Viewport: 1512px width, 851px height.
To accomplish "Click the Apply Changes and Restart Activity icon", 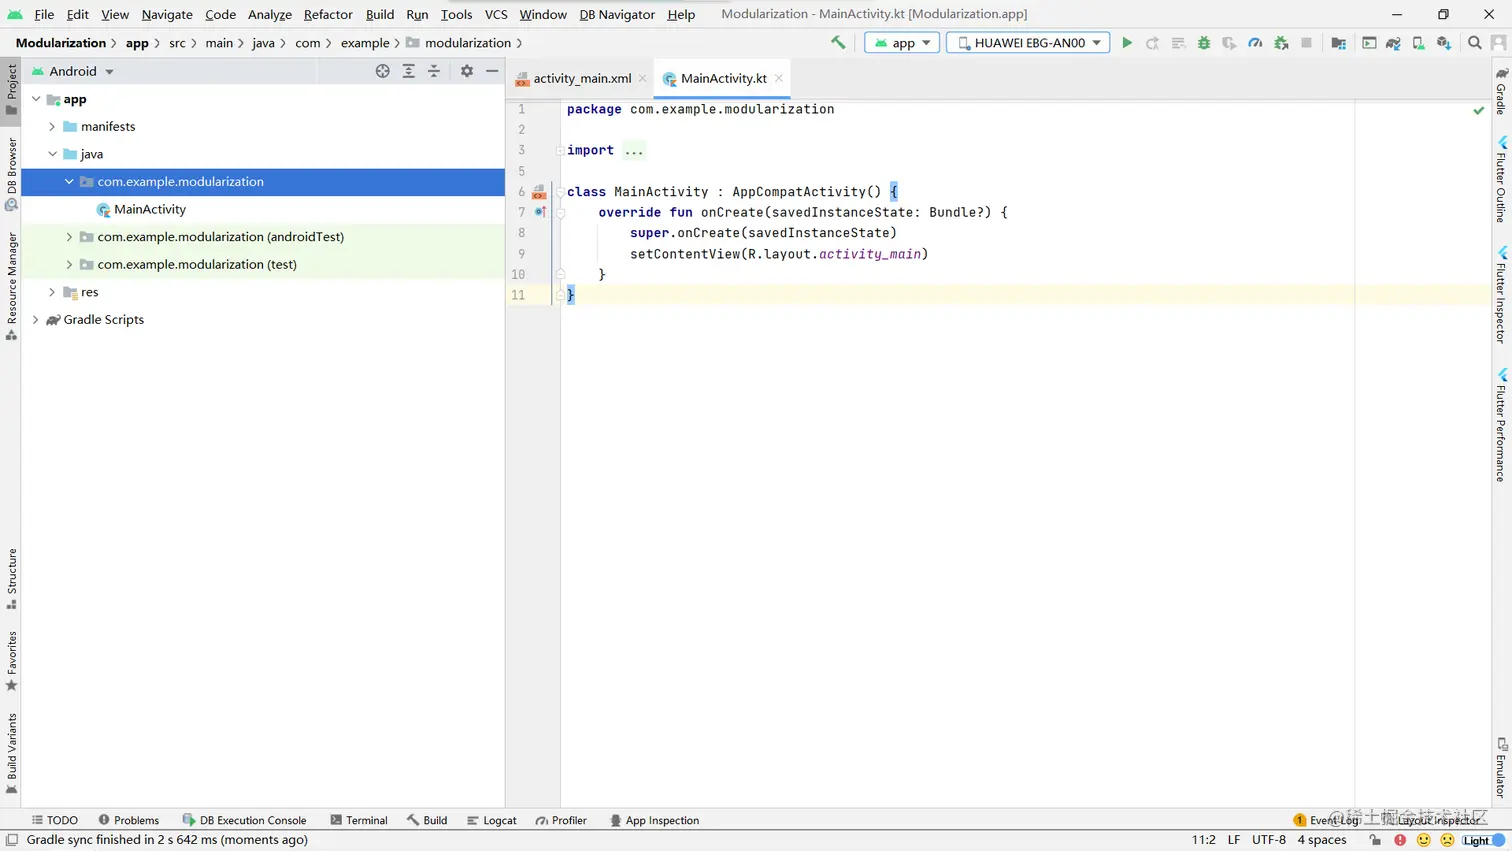I will tap(1152, 43).
